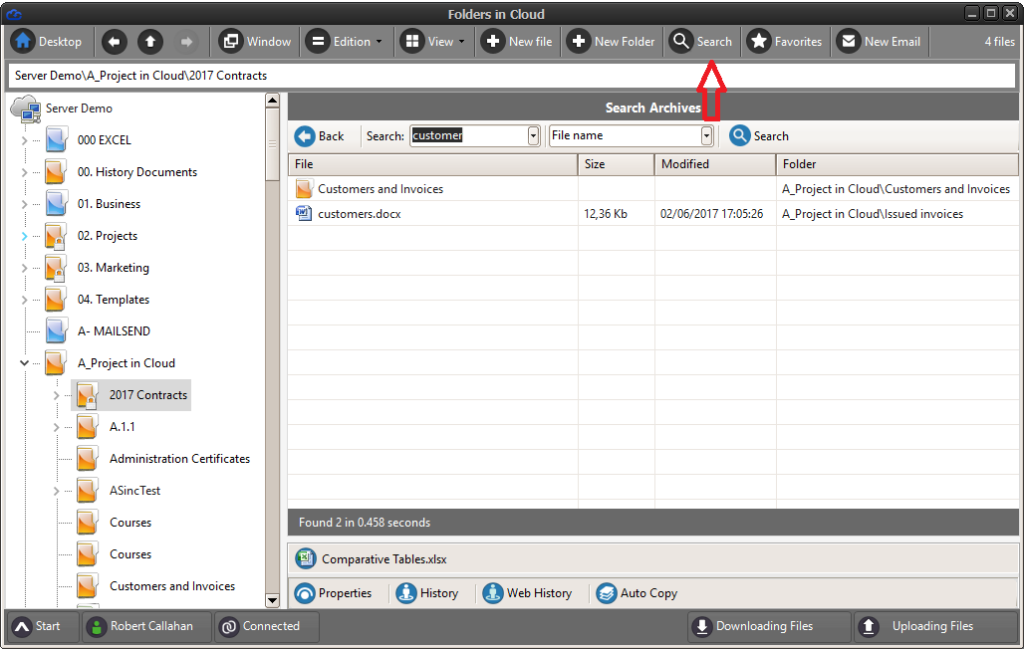
Task: Enable Auto Copy
Action: click(x=636, y=593)
